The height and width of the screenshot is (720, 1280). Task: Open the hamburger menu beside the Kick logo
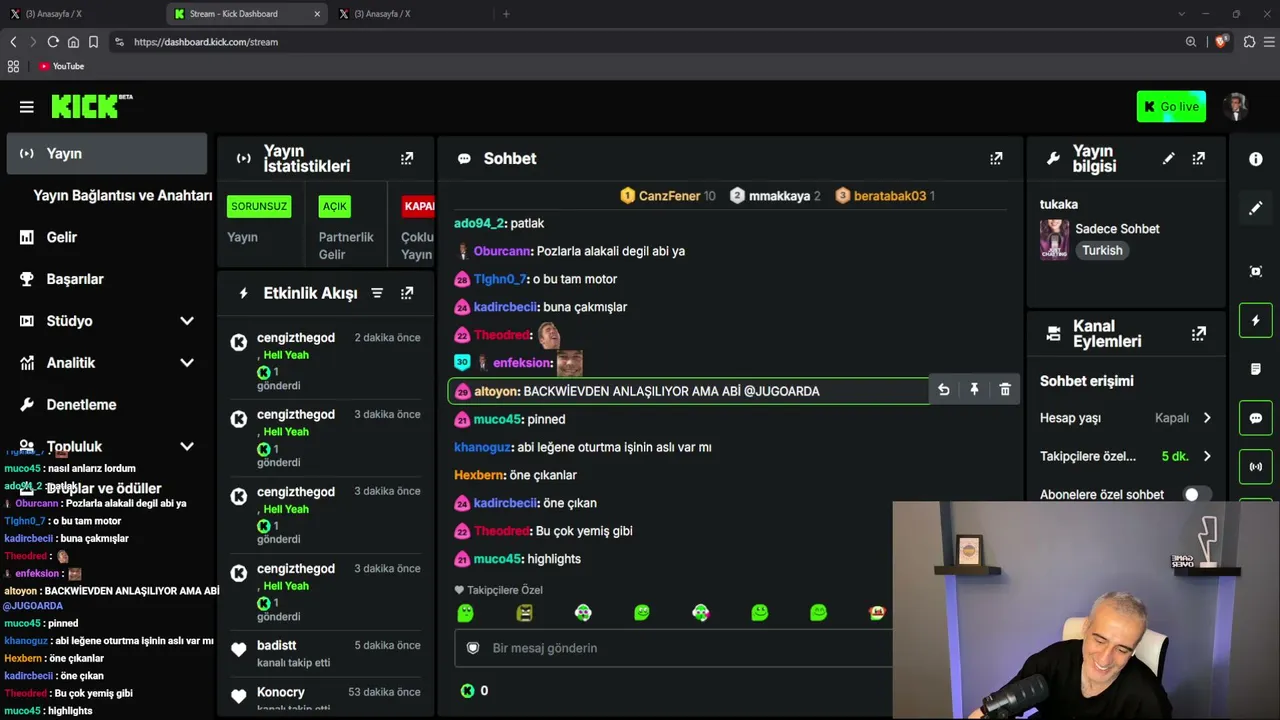click(x=27, y=107)
